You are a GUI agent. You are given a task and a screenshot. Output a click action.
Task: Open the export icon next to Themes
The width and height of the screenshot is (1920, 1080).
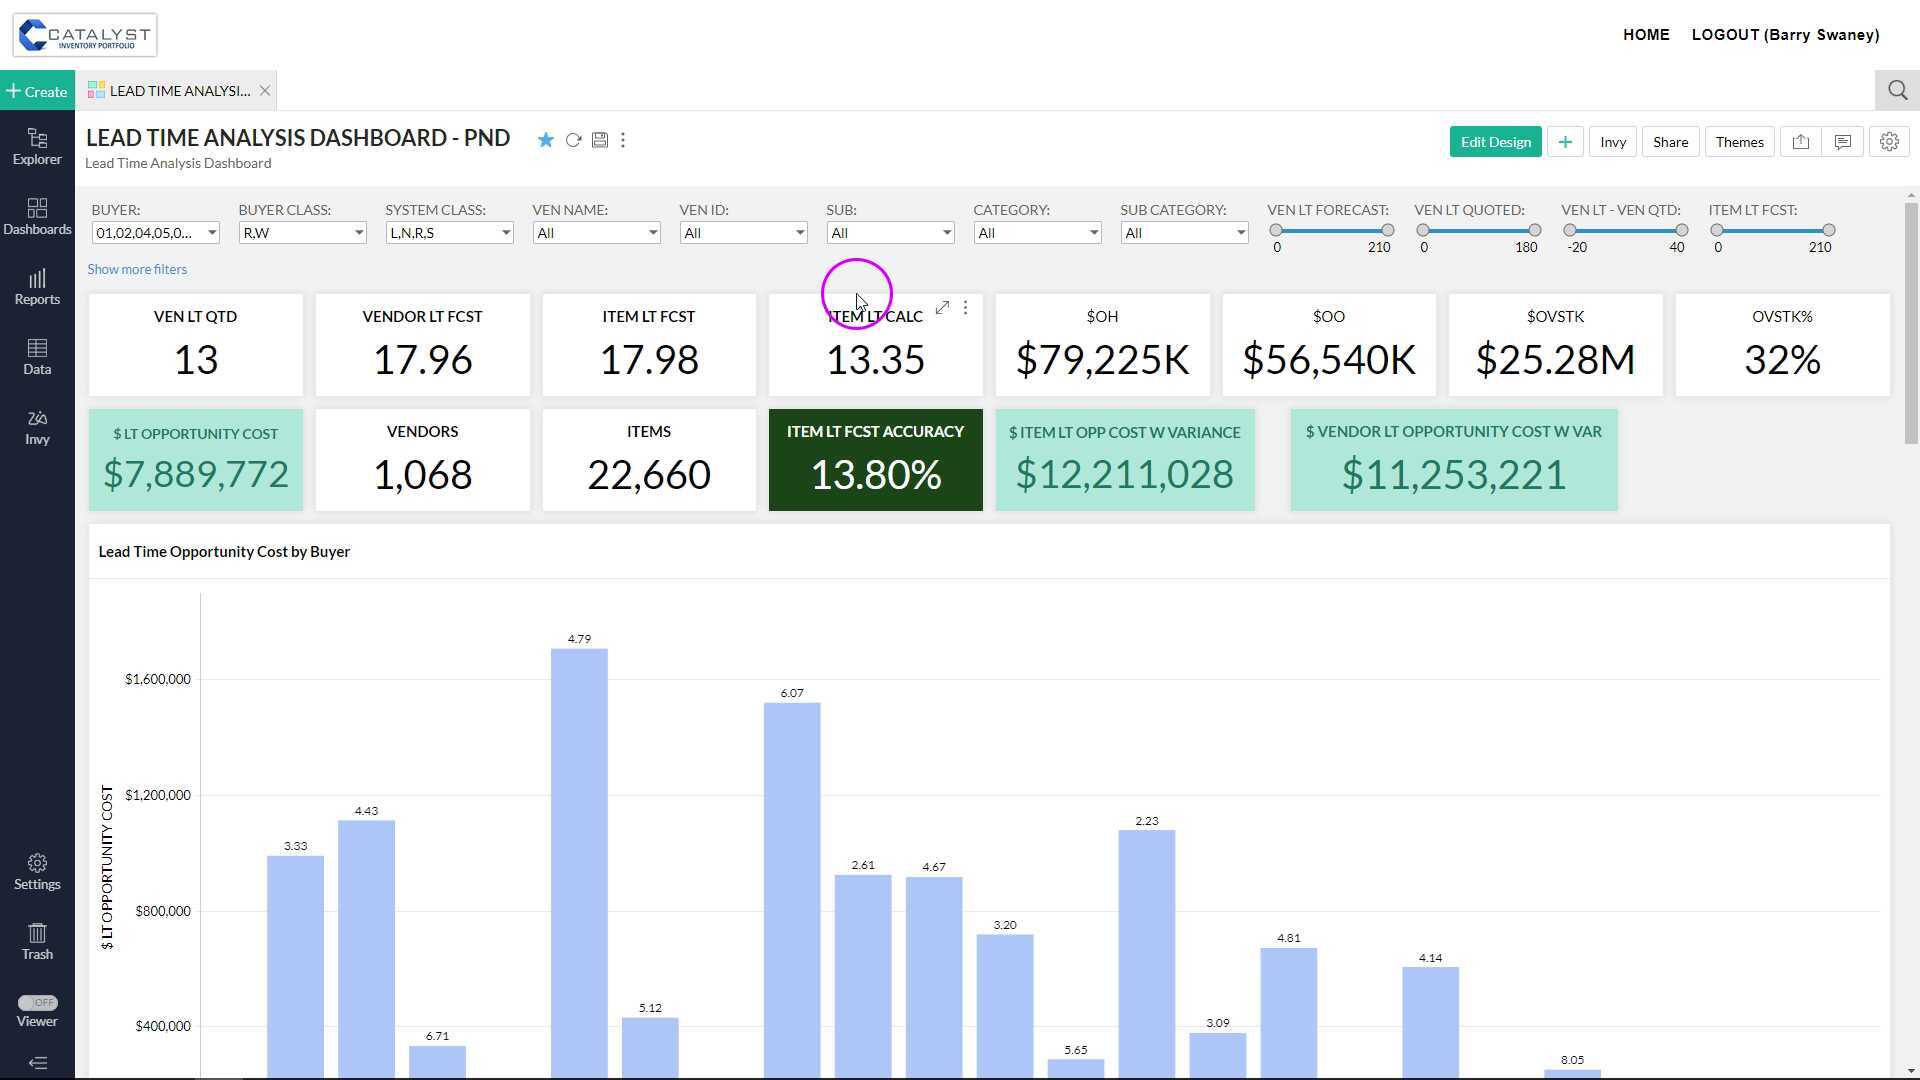click(1800, 141)
